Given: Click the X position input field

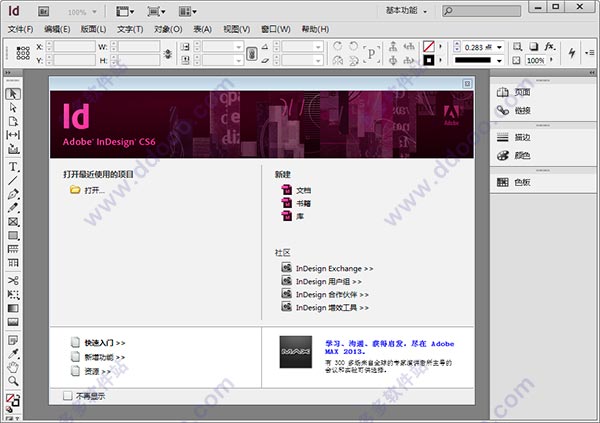Looking at the screenshot, I should 74,47.
